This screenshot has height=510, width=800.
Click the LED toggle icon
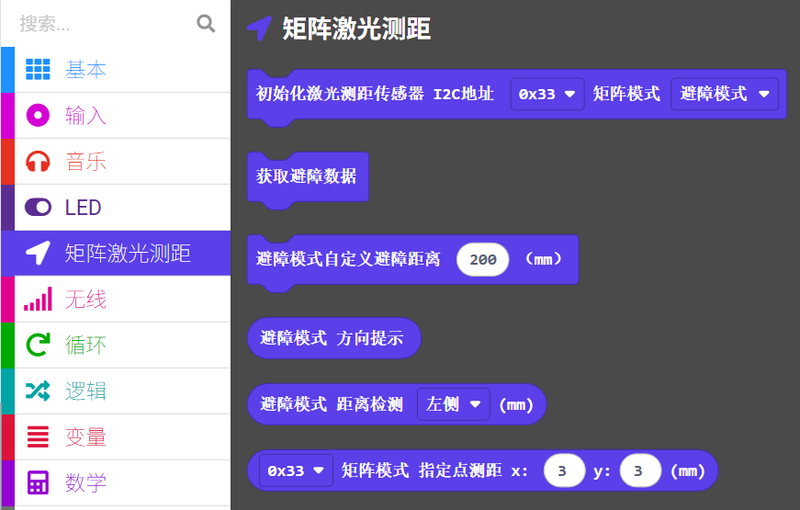[38, 207]
